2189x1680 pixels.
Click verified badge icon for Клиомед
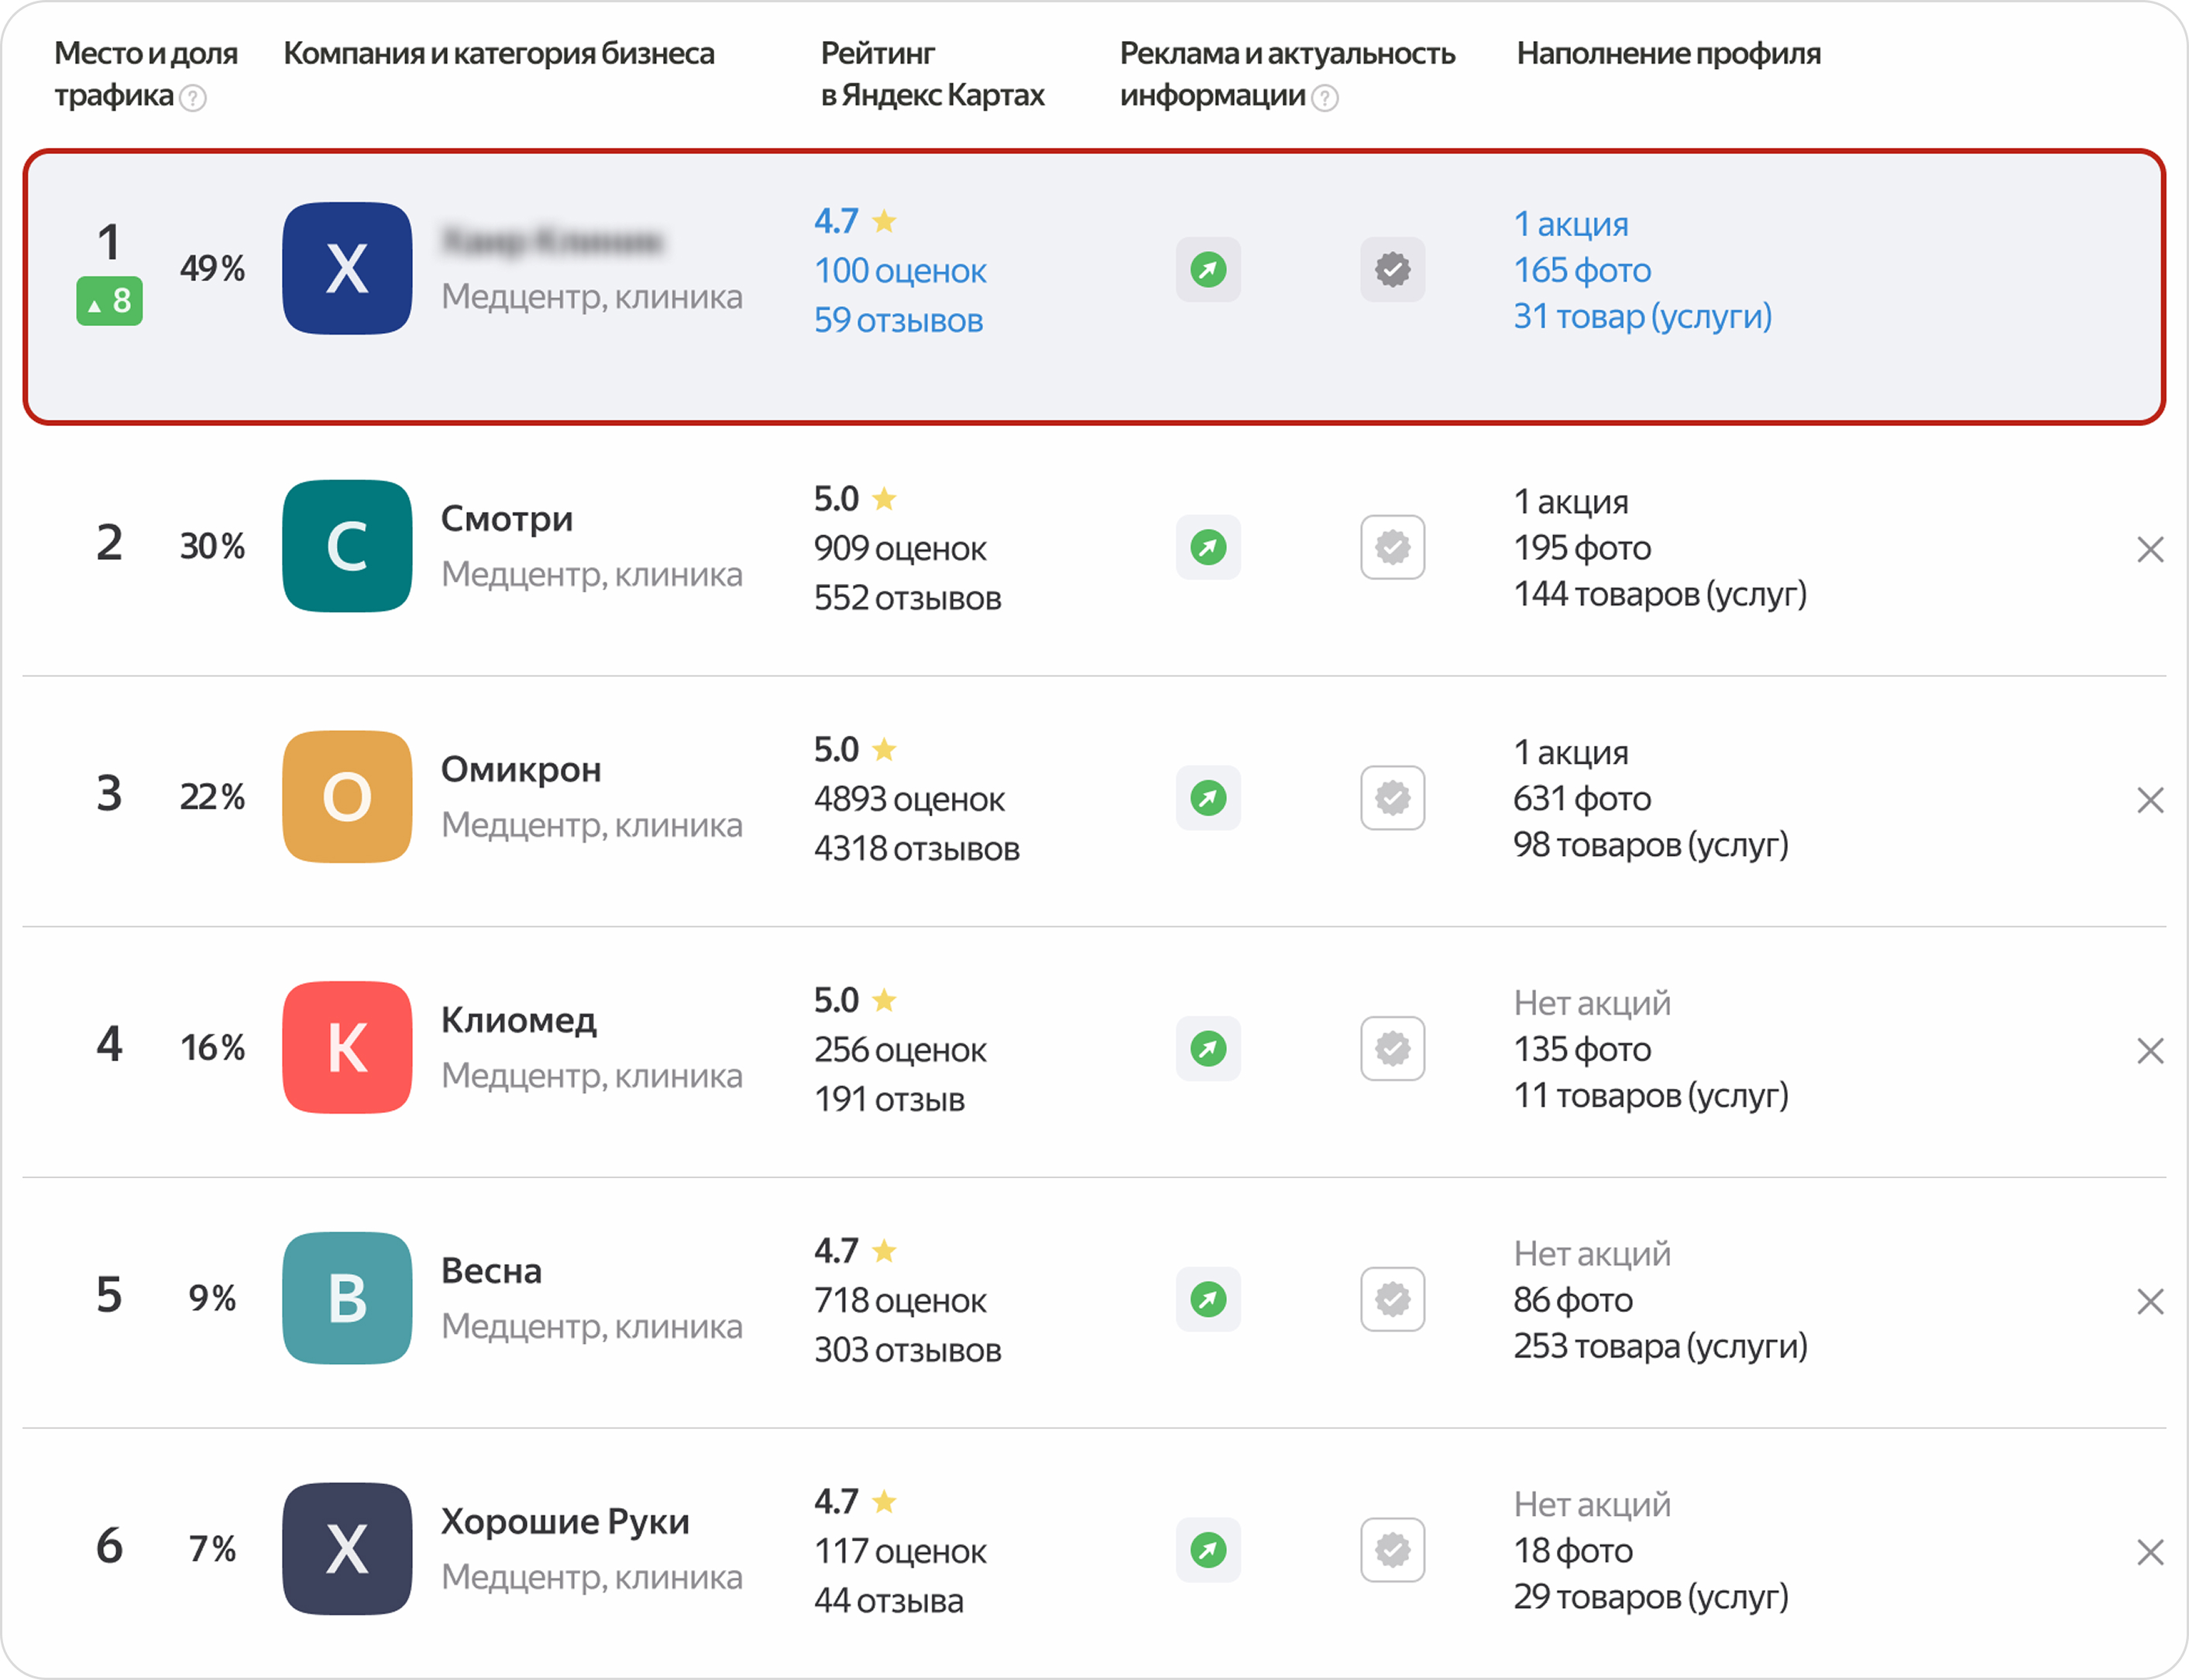[x=1392, y=1049]
